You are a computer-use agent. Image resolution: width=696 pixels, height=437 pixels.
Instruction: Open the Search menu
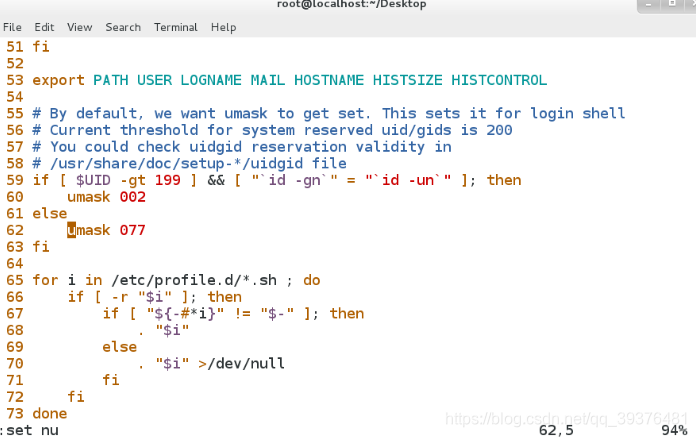click(123, 27)
